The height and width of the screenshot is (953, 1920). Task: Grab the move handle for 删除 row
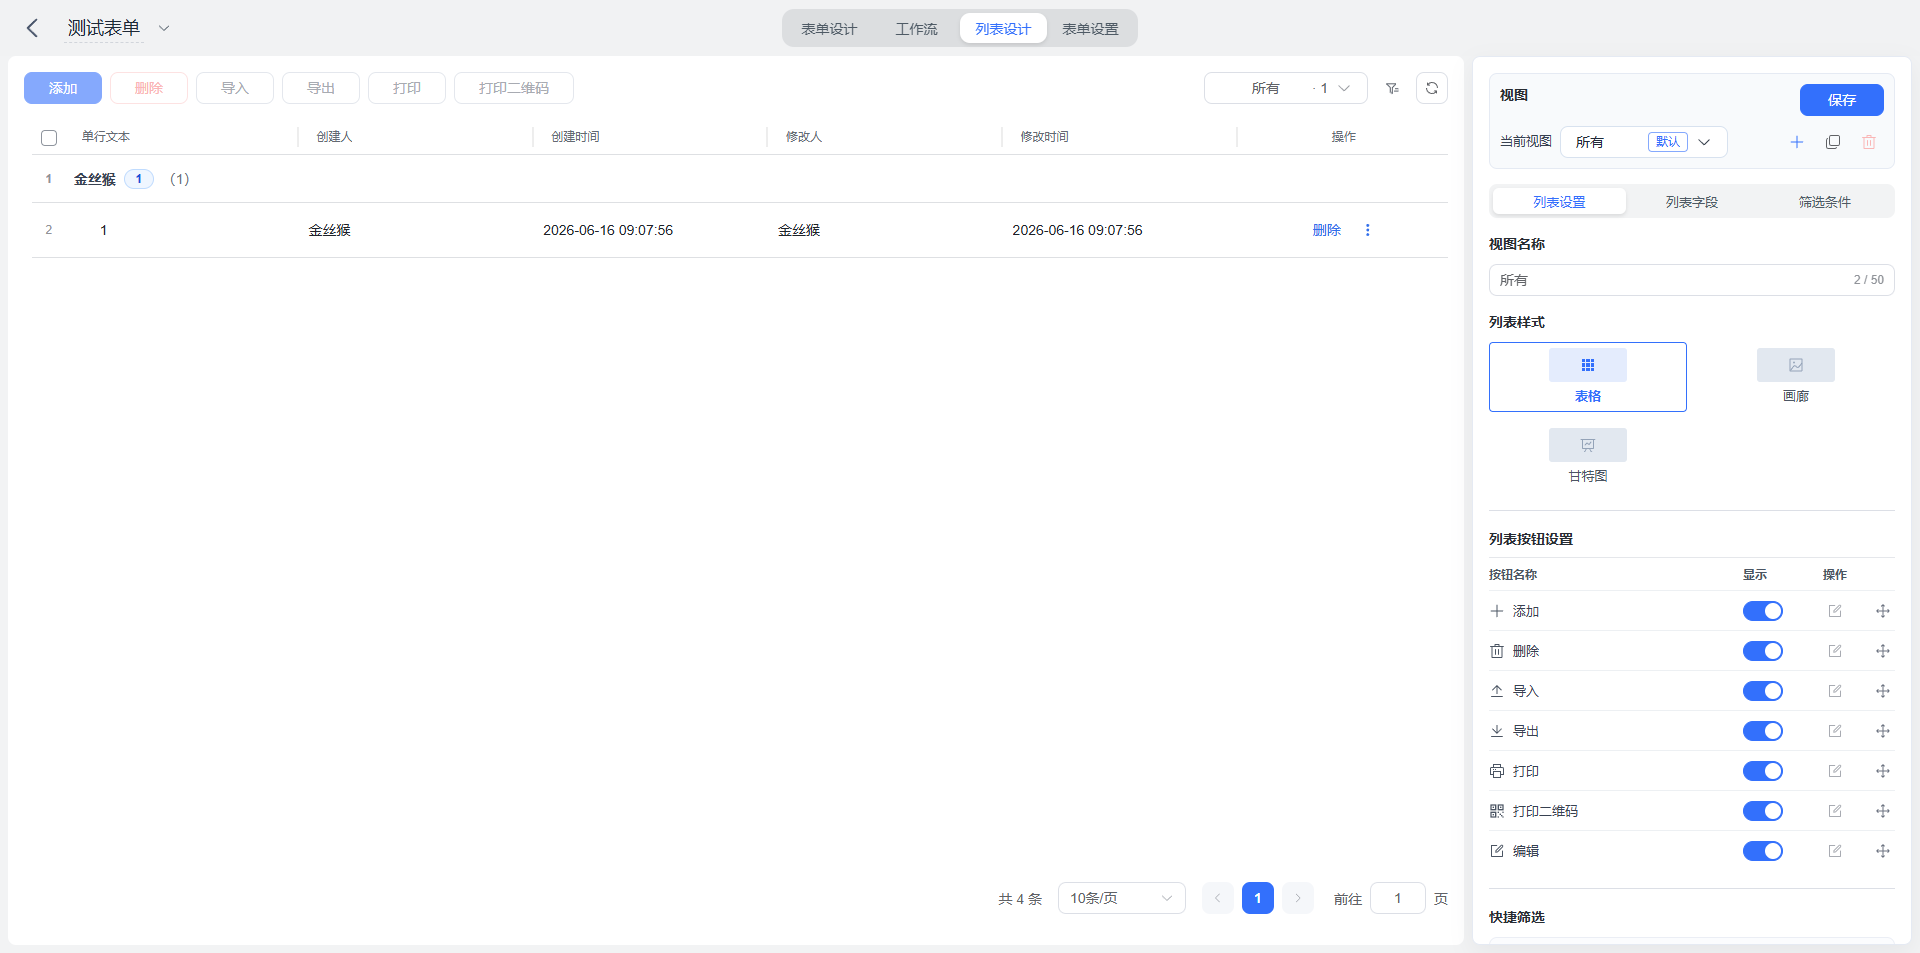click(x=1883, y=651)
